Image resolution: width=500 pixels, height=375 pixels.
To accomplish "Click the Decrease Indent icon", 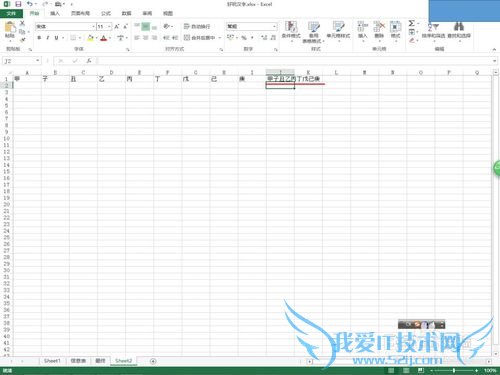I will pos(166,38).
